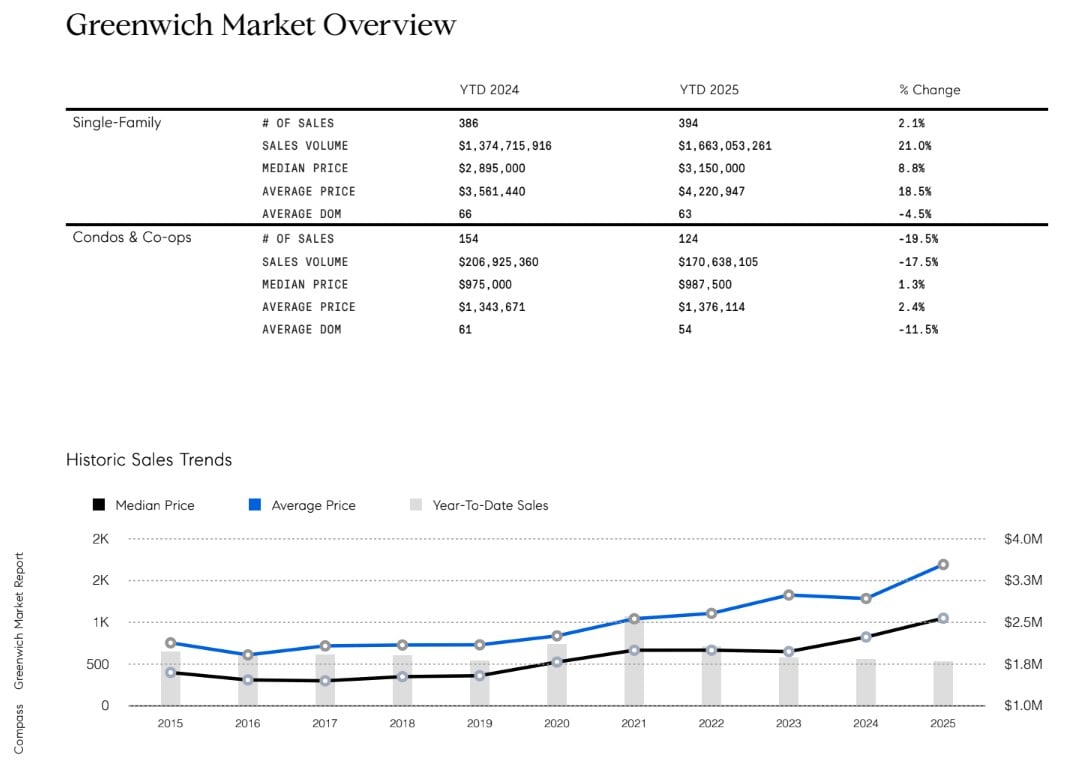1069x762 pixels.
Task: Click the black Median Price legend swatch
Action: [x=98, y=505]
